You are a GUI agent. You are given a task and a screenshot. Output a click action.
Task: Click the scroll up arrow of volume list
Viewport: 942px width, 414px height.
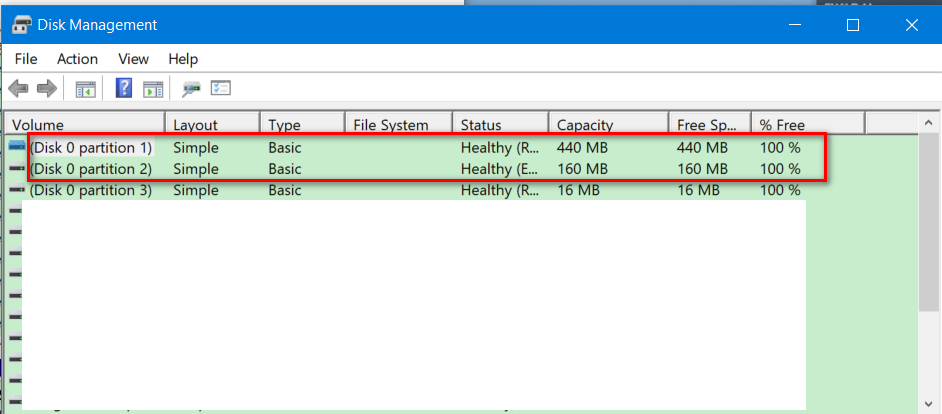pyautogui.click(x=929, y=123)
